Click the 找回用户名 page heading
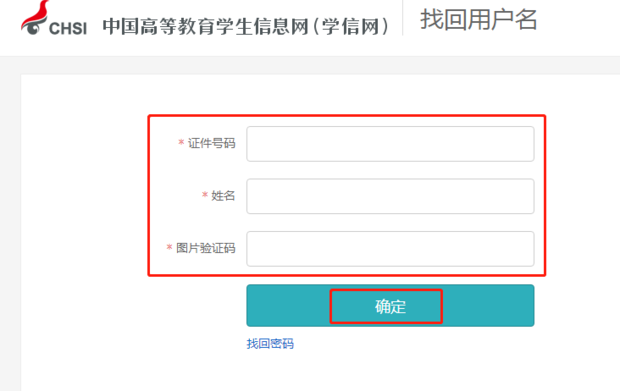The image size is (620, 391). [478, 19]
